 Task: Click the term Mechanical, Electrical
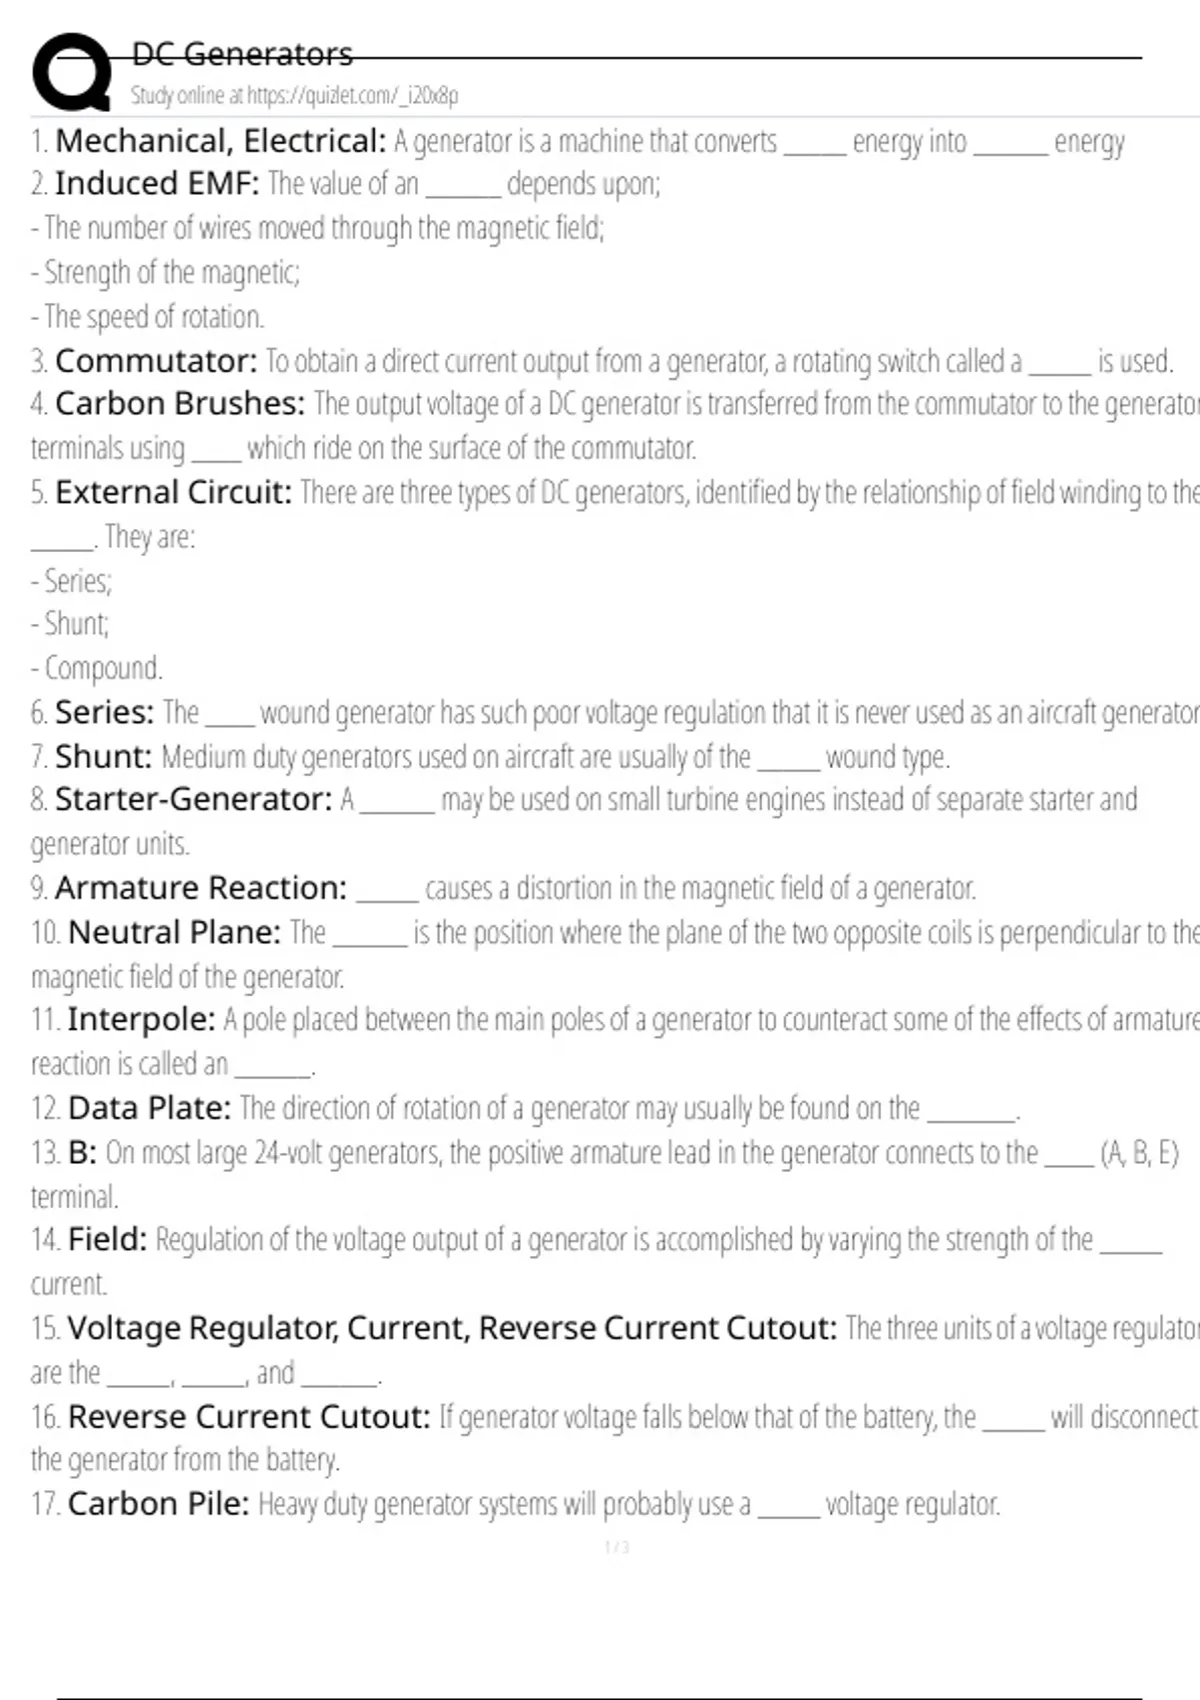click(220, 141)
